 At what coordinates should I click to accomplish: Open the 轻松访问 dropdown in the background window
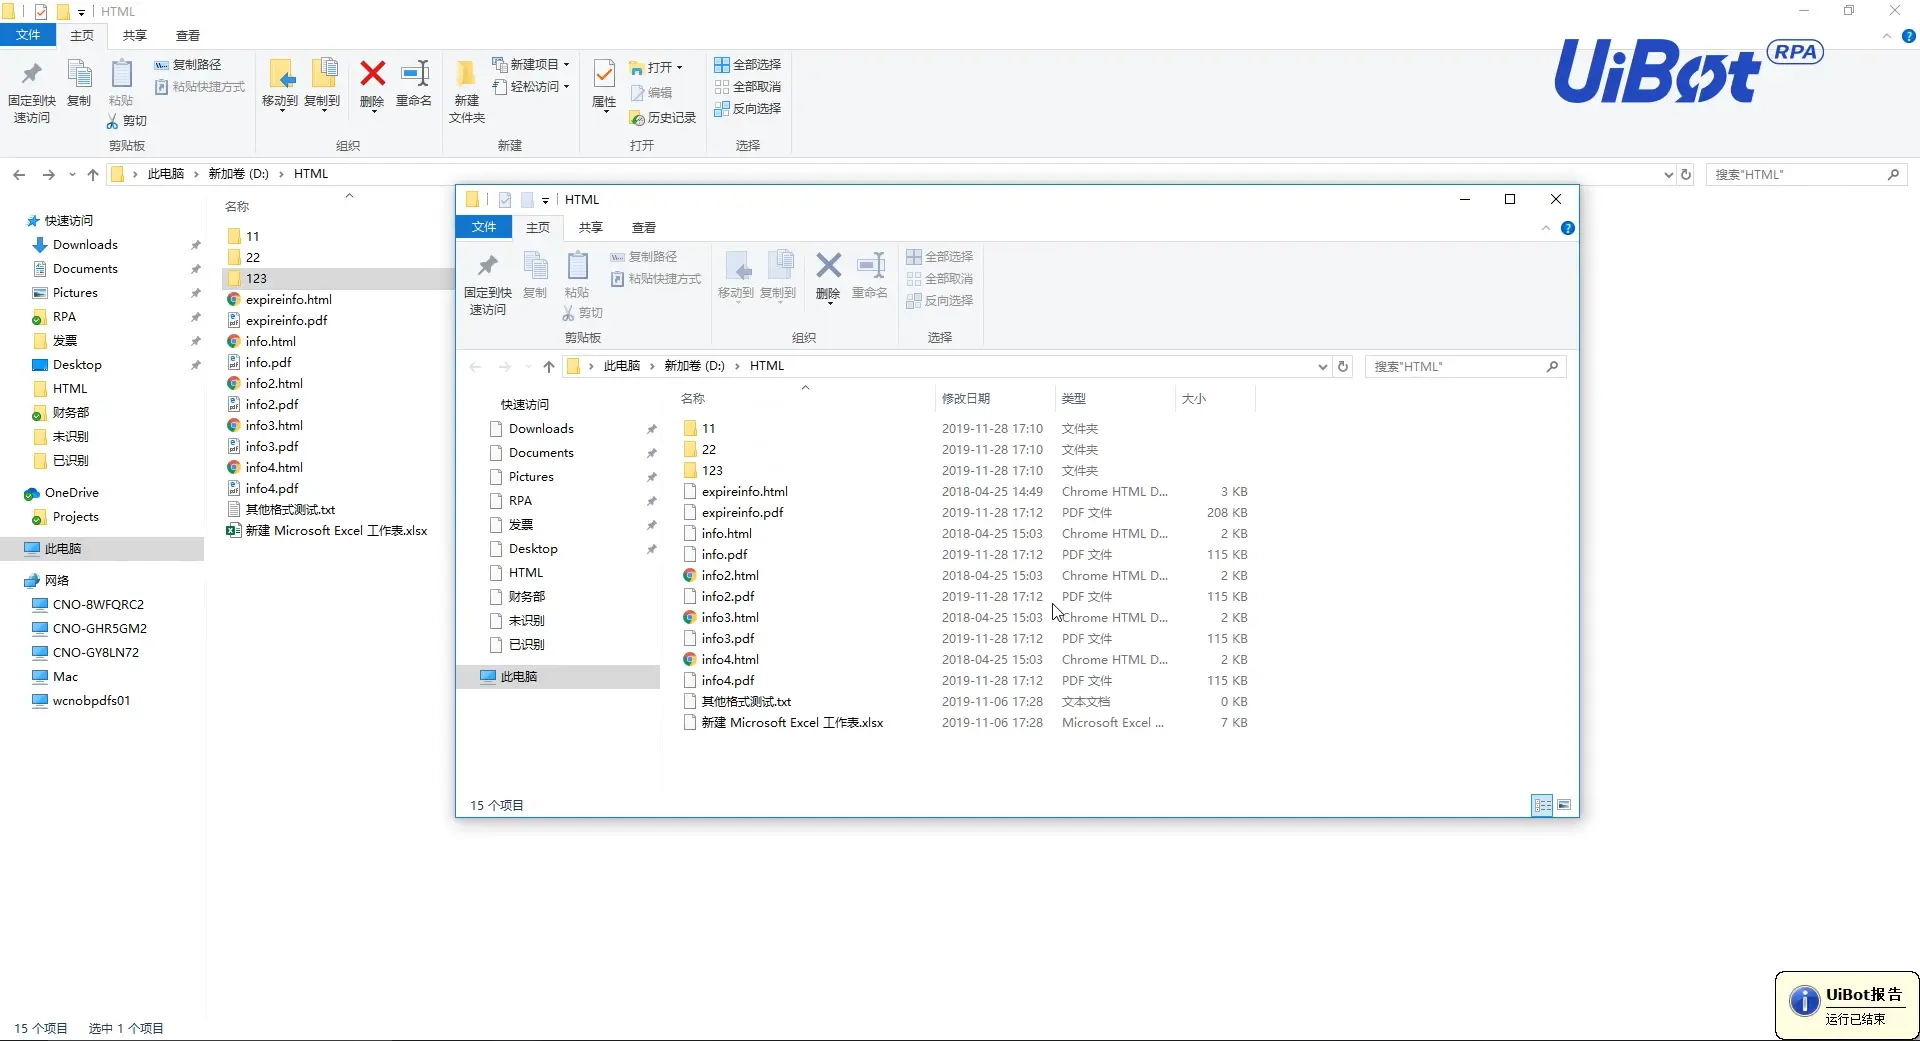click(x=530, y=87)
